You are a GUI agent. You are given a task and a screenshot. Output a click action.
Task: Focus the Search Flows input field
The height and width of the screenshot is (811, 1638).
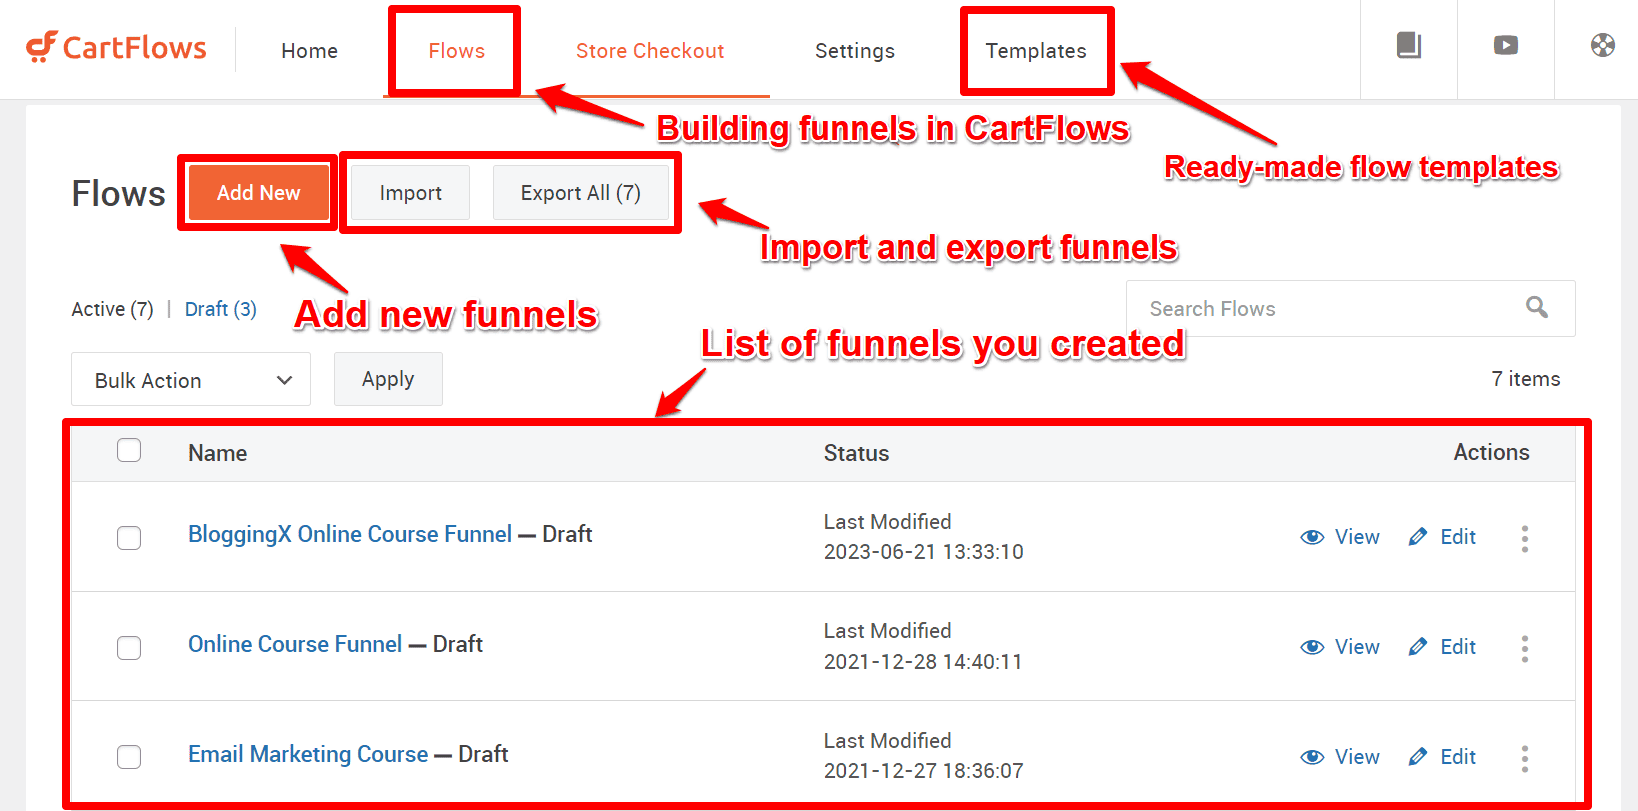pos(1320,309)
